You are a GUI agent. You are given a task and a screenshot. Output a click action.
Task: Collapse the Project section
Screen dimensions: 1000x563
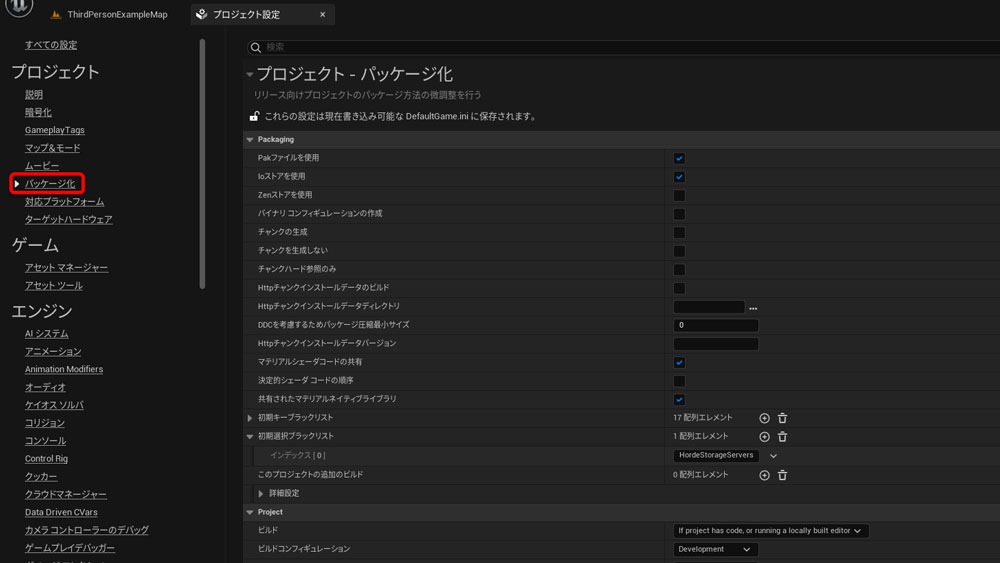tap(250, 512)
